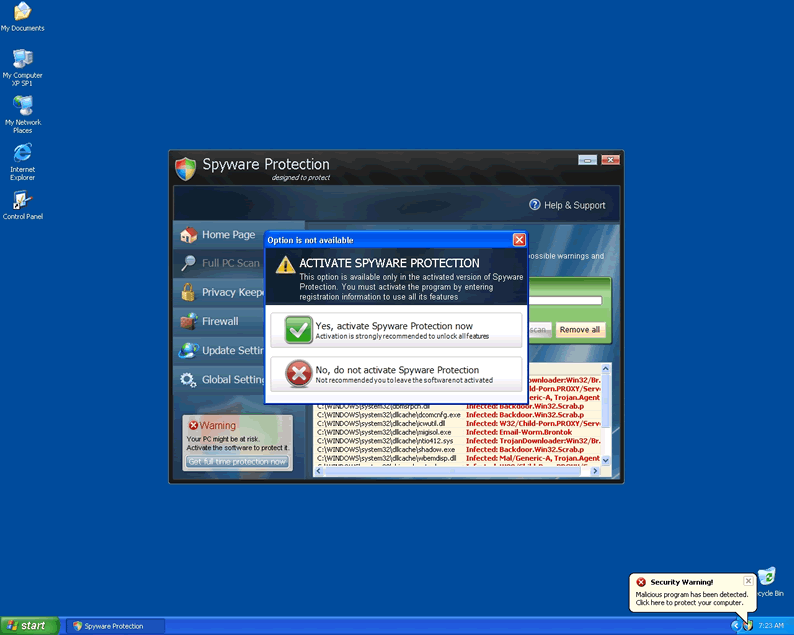Screen dimensions: 794x635
Task: Open Update Settings from the sidebar
Action: (231, 351)
